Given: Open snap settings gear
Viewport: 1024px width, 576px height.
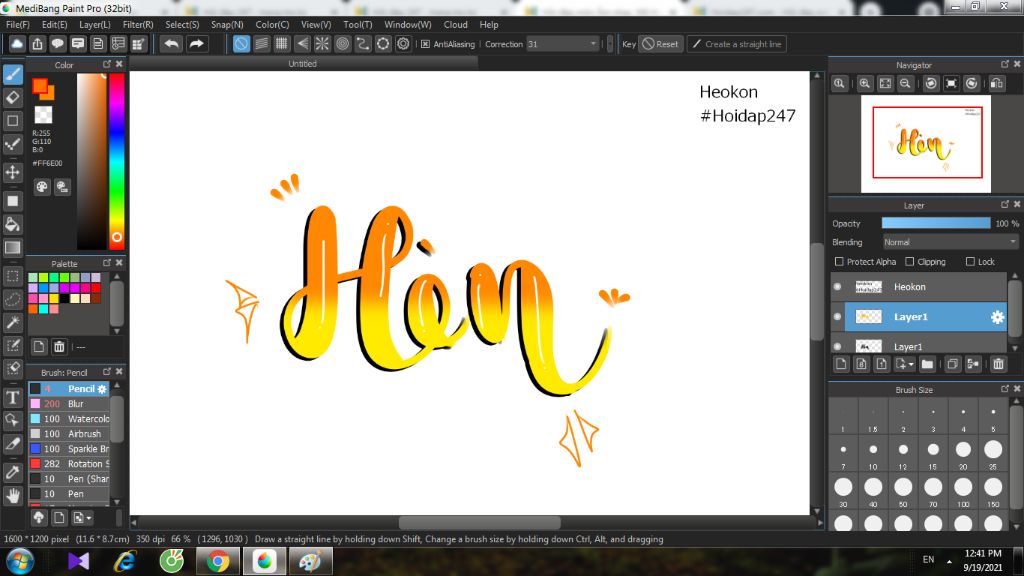Looking at the screenshot, I should pyautogui.click(x=404, y=44).
